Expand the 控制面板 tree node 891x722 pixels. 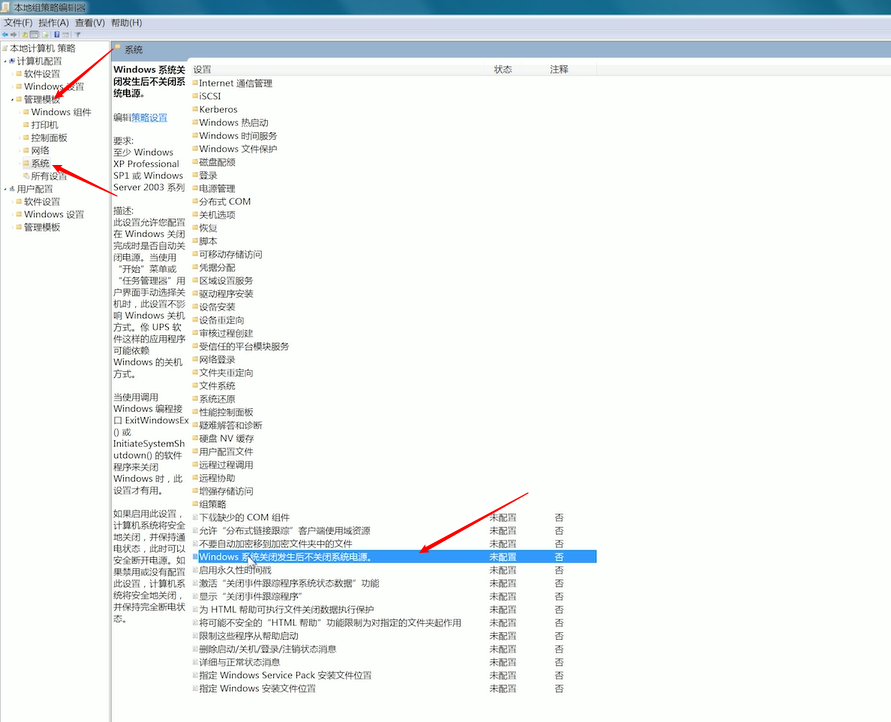[20, 137]
